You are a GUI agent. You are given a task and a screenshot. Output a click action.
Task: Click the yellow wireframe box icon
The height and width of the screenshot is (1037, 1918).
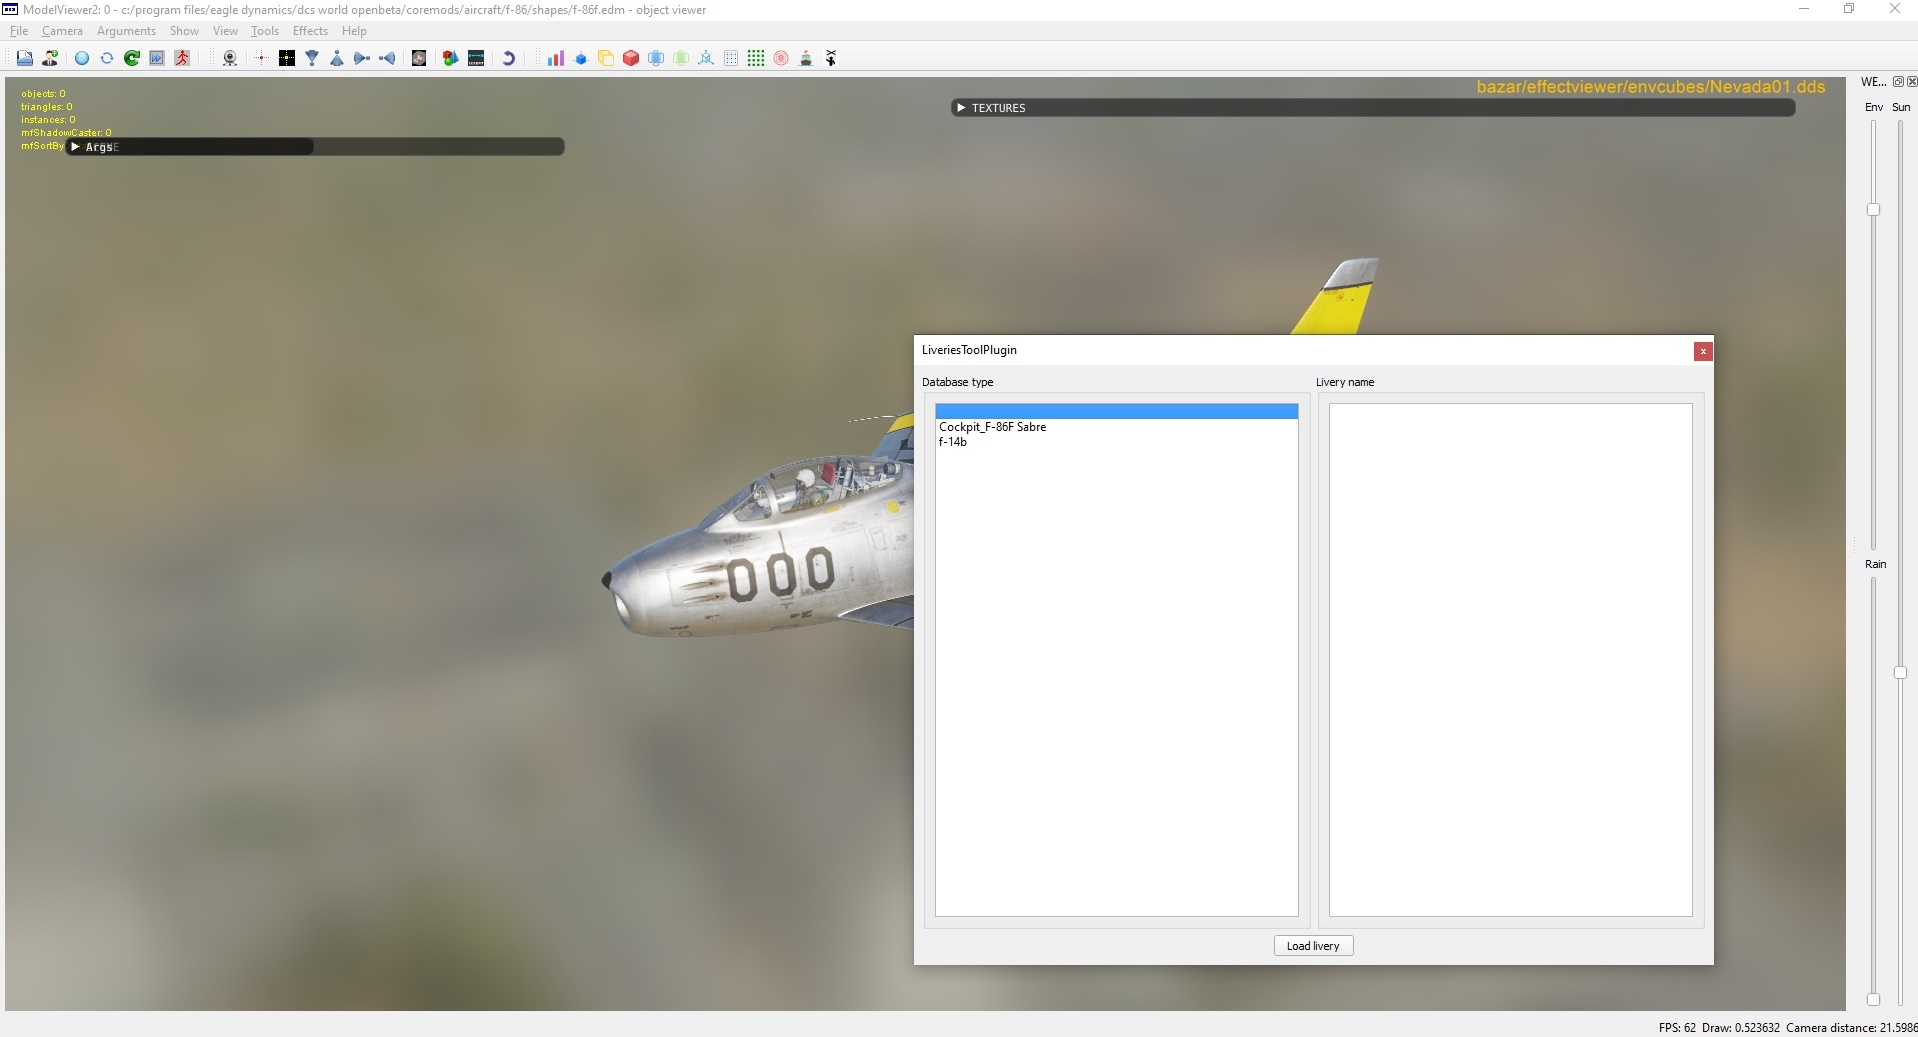(606, 58)
